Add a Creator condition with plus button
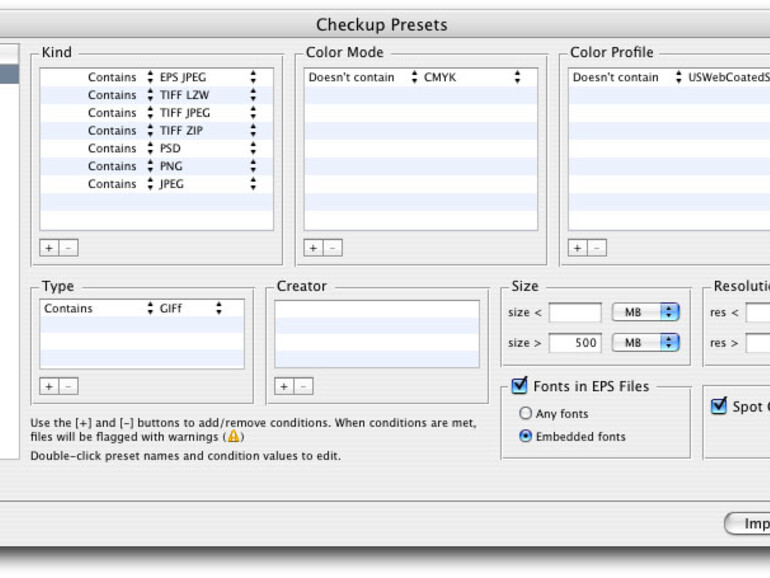770x578 pixels. (285, 386)
